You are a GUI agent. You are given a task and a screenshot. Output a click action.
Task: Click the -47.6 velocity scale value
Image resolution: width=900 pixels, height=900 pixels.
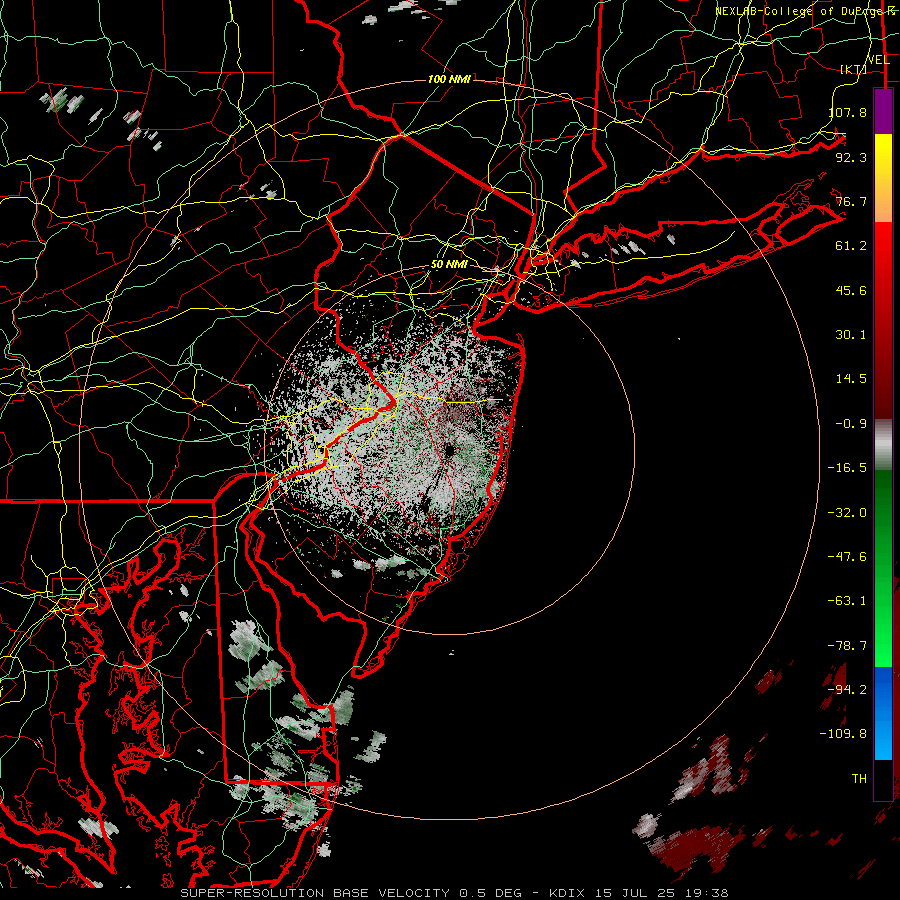tap(847, 557)
